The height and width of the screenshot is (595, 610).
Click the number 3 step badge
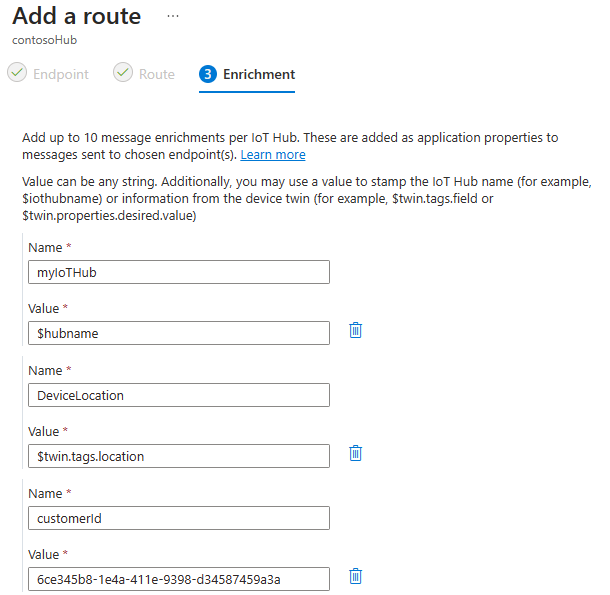208,74
